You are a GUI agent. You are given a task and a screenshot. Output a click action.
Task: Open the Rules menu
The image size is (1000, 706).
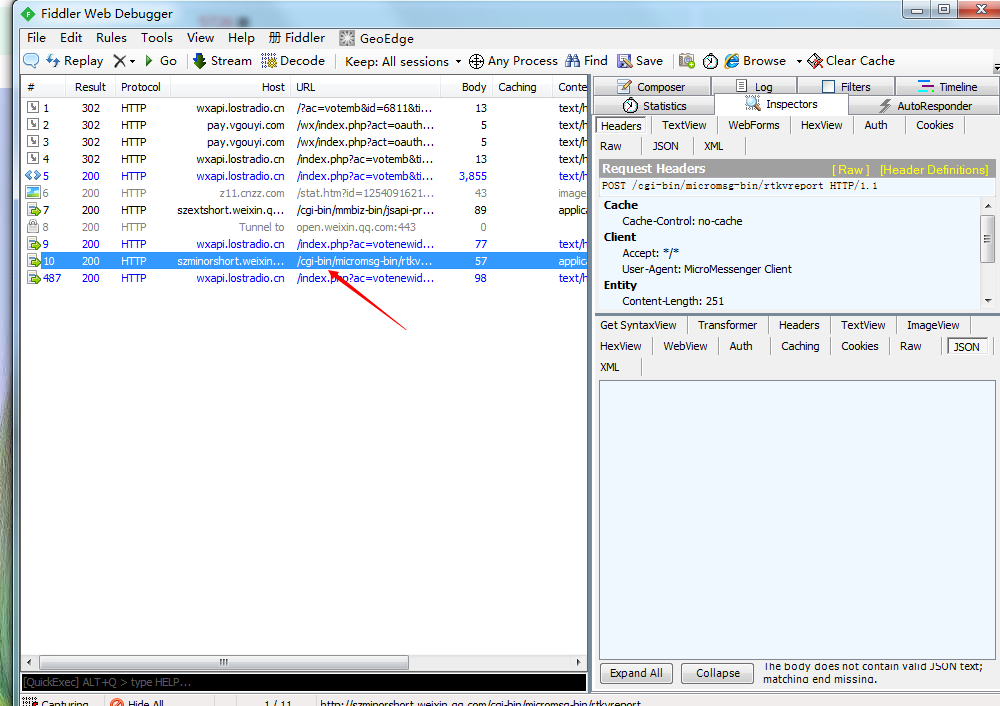point(112,38)
